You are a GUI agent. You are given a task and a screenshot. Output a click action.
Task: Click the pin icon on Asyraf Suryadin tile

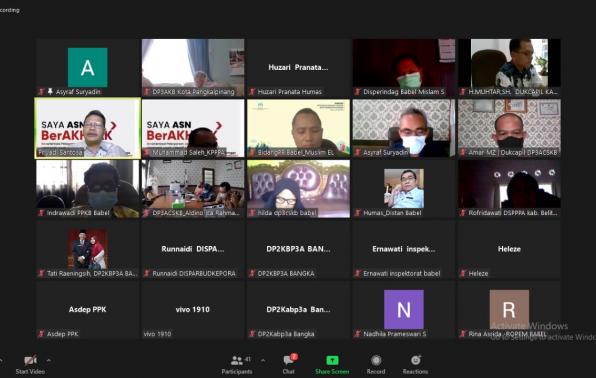[x=50, y=92]
